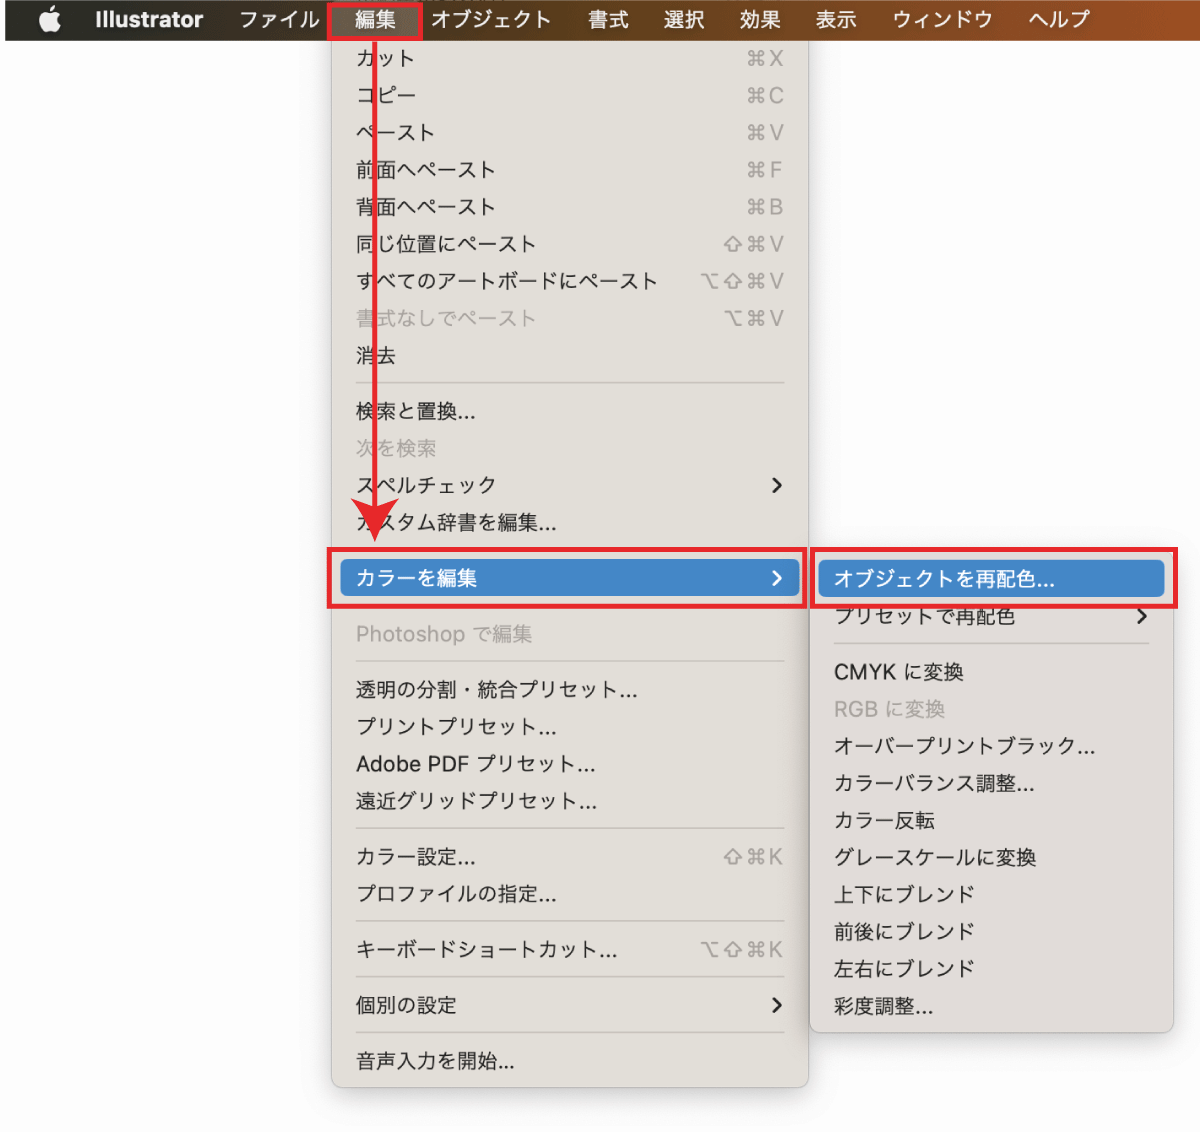Open キーボードショートカット... dialog
The height and width of the screenshot is (1132, 1200).
[x=570, y=950]
